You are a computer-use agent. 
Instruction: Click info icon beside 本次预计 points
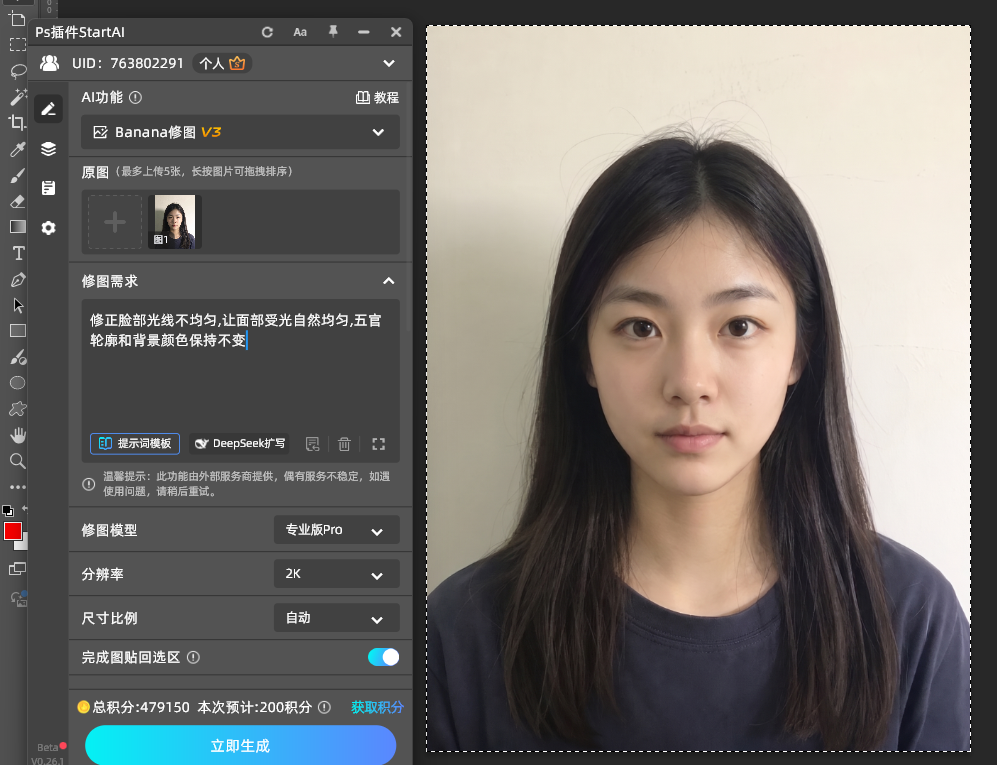(x=324, y=707)
